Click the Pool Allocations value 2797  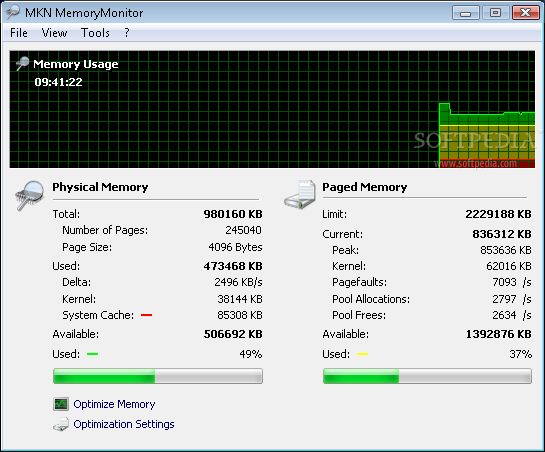504,299
